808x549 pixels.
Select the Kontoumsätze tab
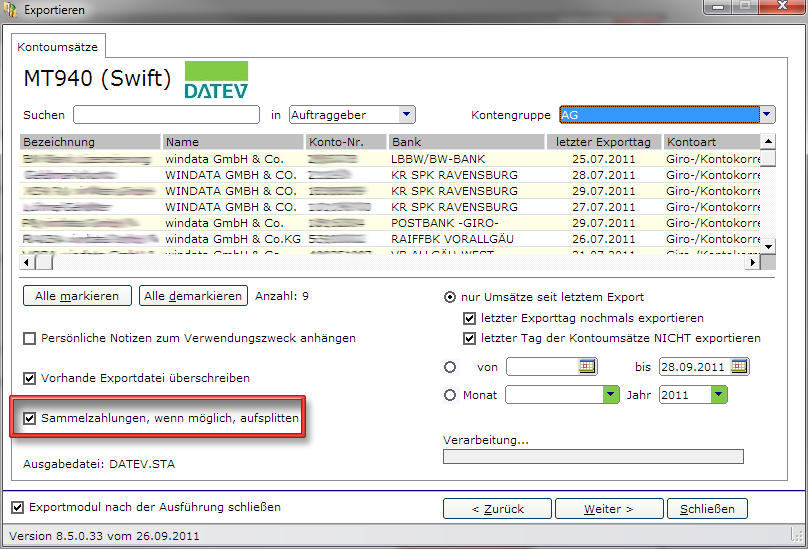pos(58,47)
